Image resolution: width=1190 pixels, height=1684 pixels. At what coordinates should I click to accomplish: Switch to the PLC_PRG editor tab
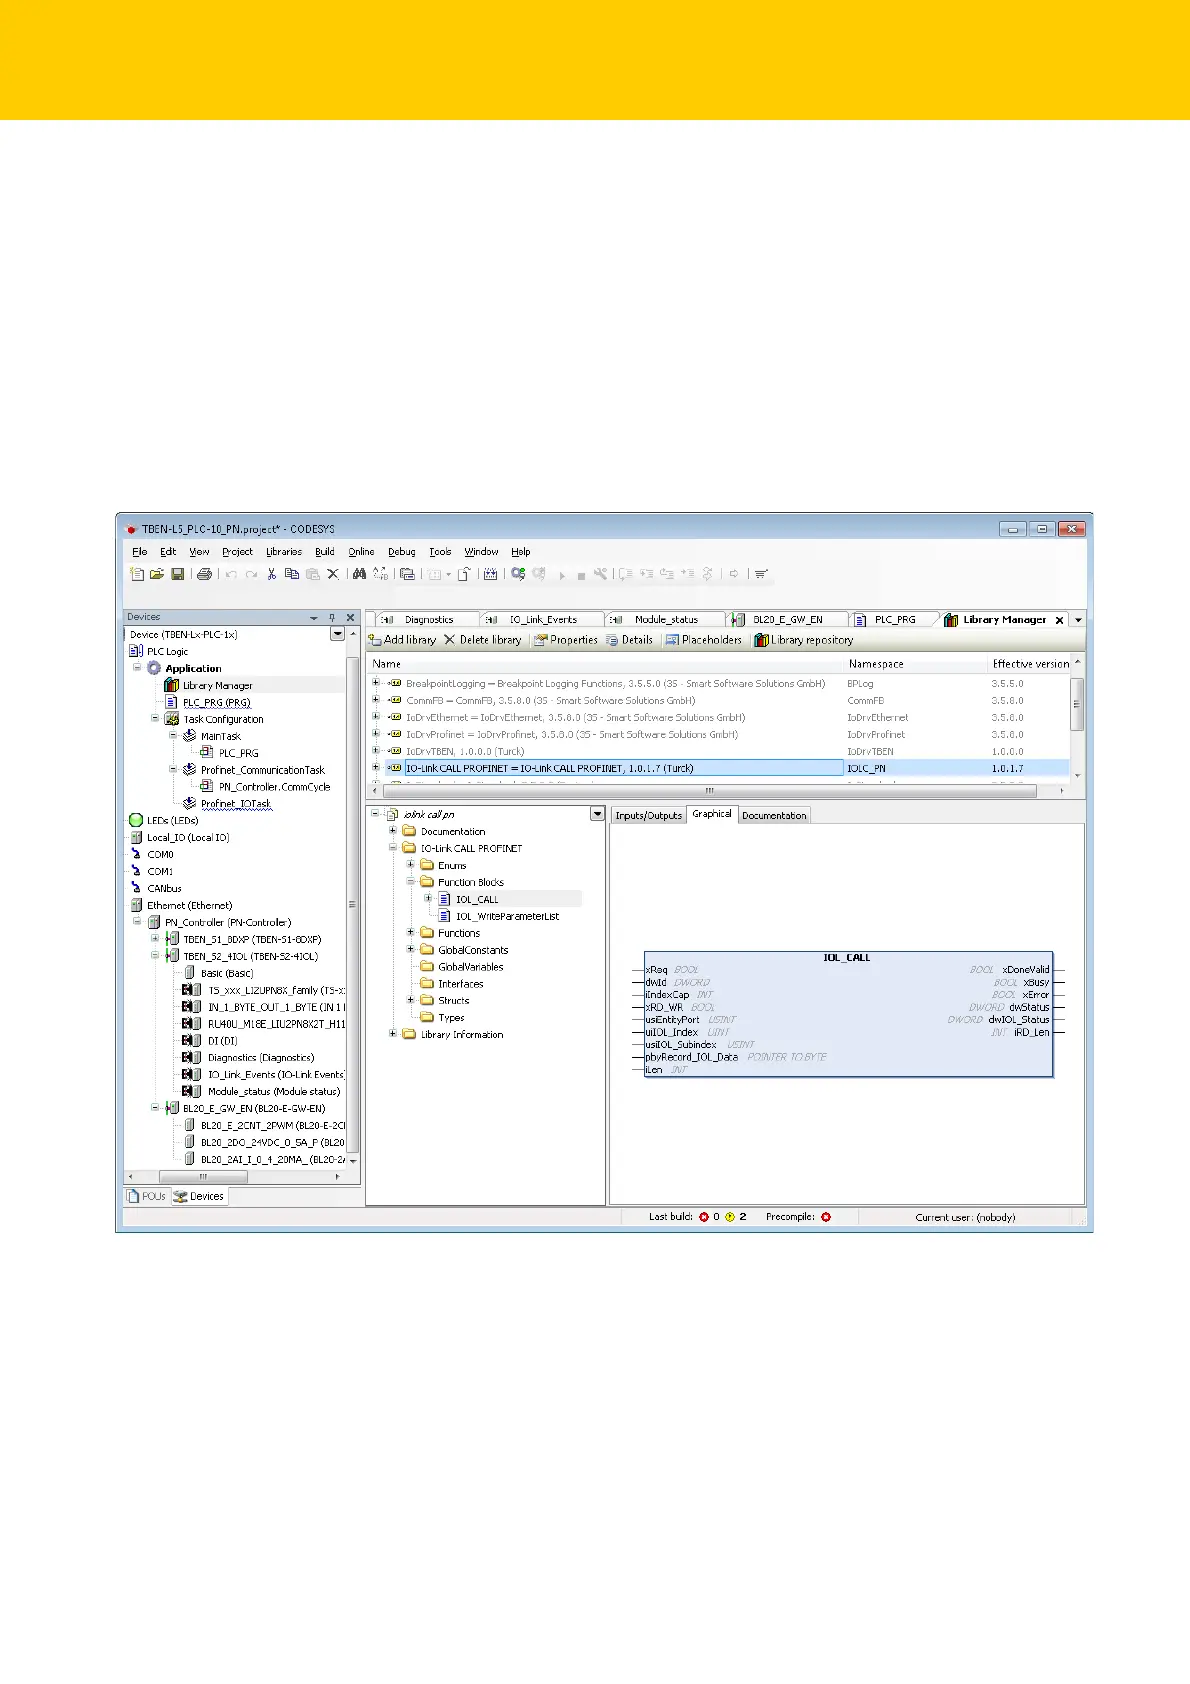(x=894, y=620)
